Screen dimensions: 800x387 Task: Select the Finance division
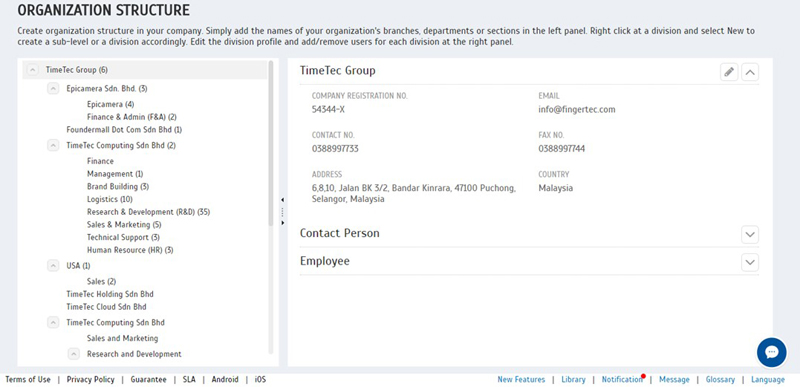point(100,161)
